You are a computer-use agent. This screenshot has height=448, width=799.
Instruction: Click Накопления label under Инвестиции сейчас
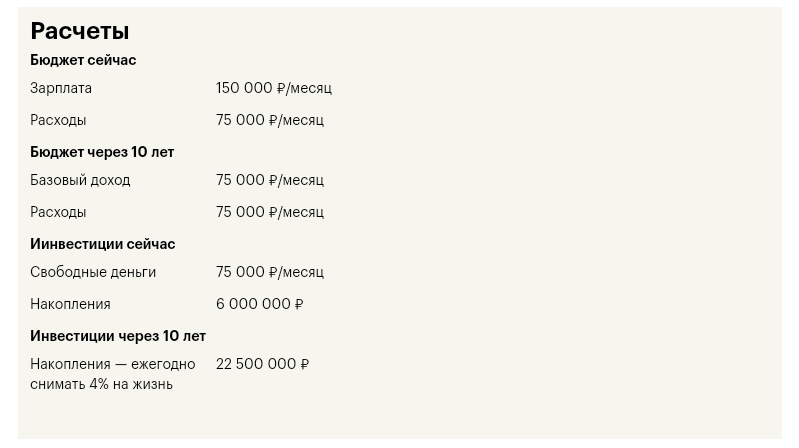pos(70,304)
